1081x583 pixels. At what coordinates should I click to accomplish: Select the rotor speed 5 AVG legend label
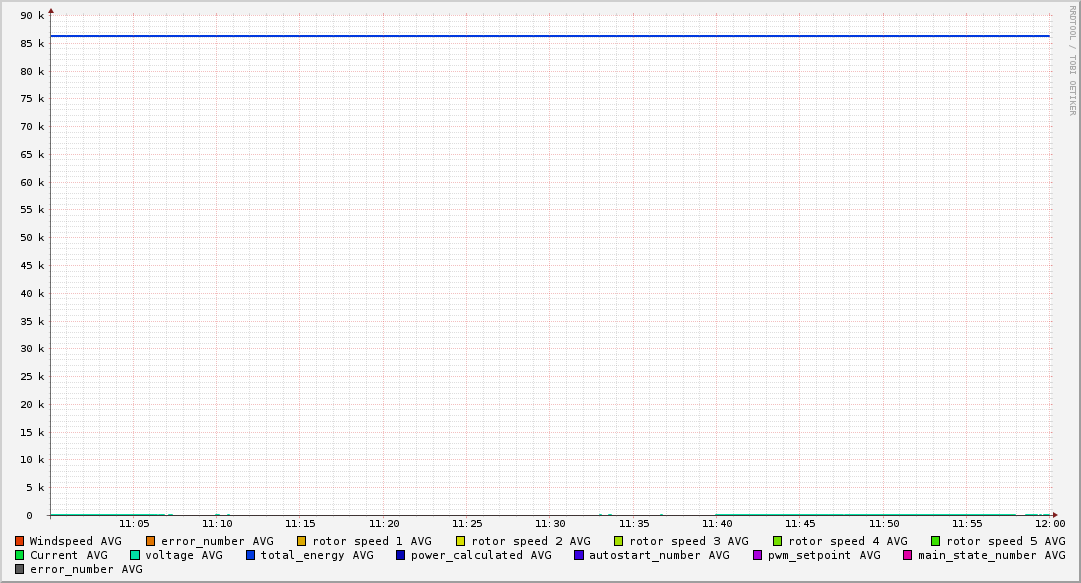(x=1005, y=541)
